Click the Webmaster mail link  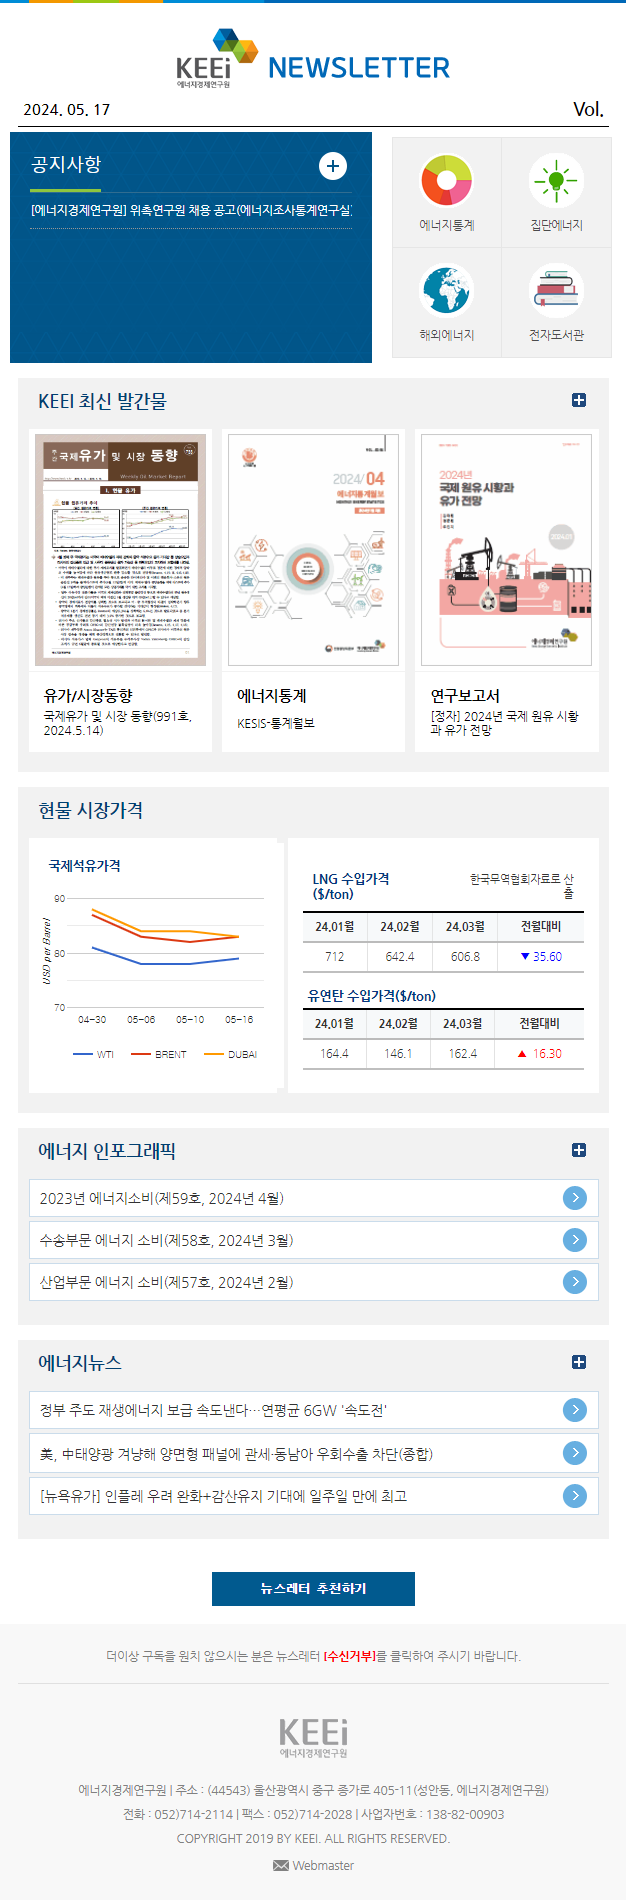[x=323, y=1865]
